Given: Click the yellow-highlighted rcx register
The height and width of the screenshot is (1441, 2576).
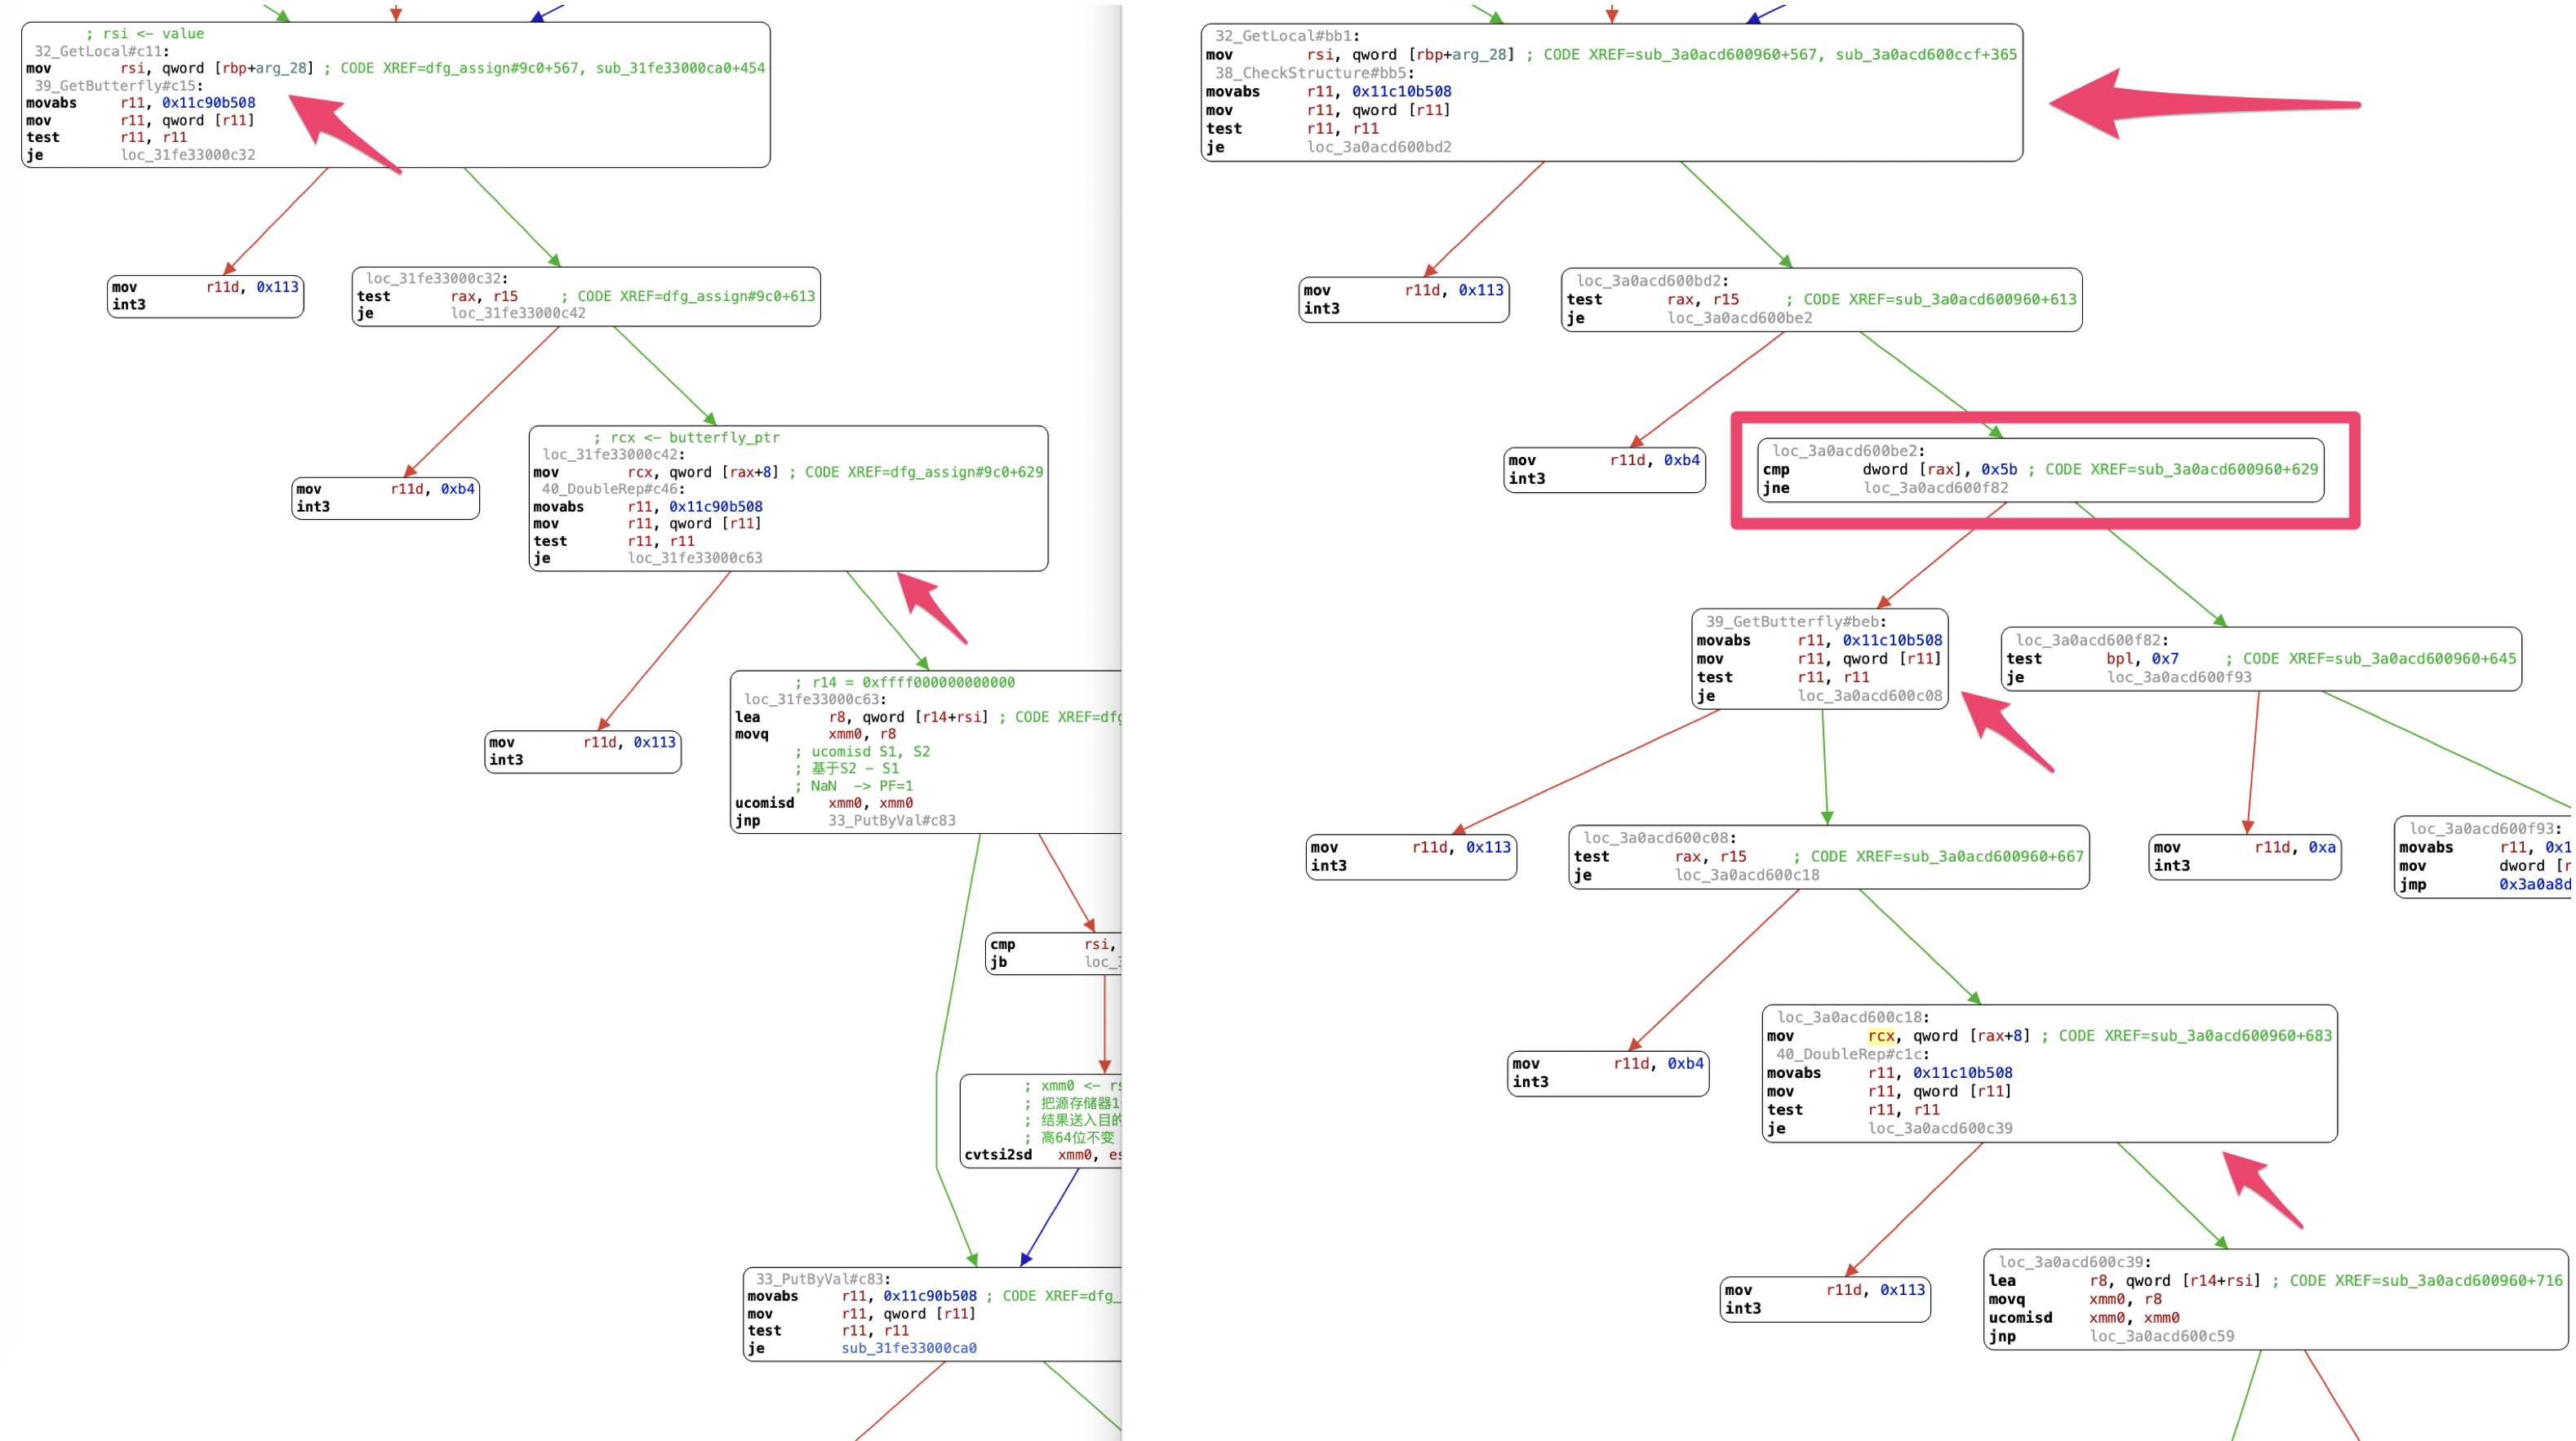Looking at the screenshot, I should tap(1881, 1036).
